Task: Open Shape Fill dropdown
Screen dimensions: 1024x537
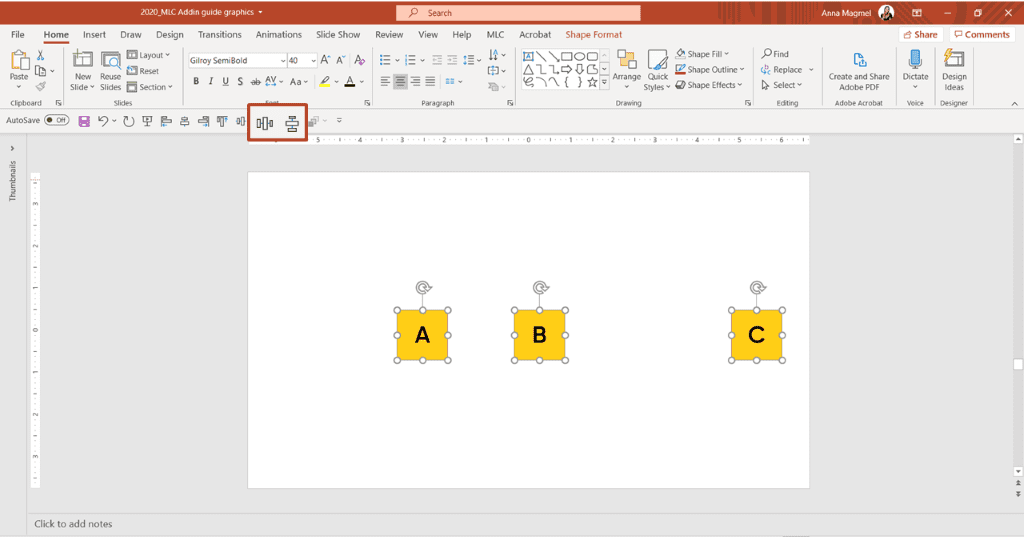Action: (702, 54)
